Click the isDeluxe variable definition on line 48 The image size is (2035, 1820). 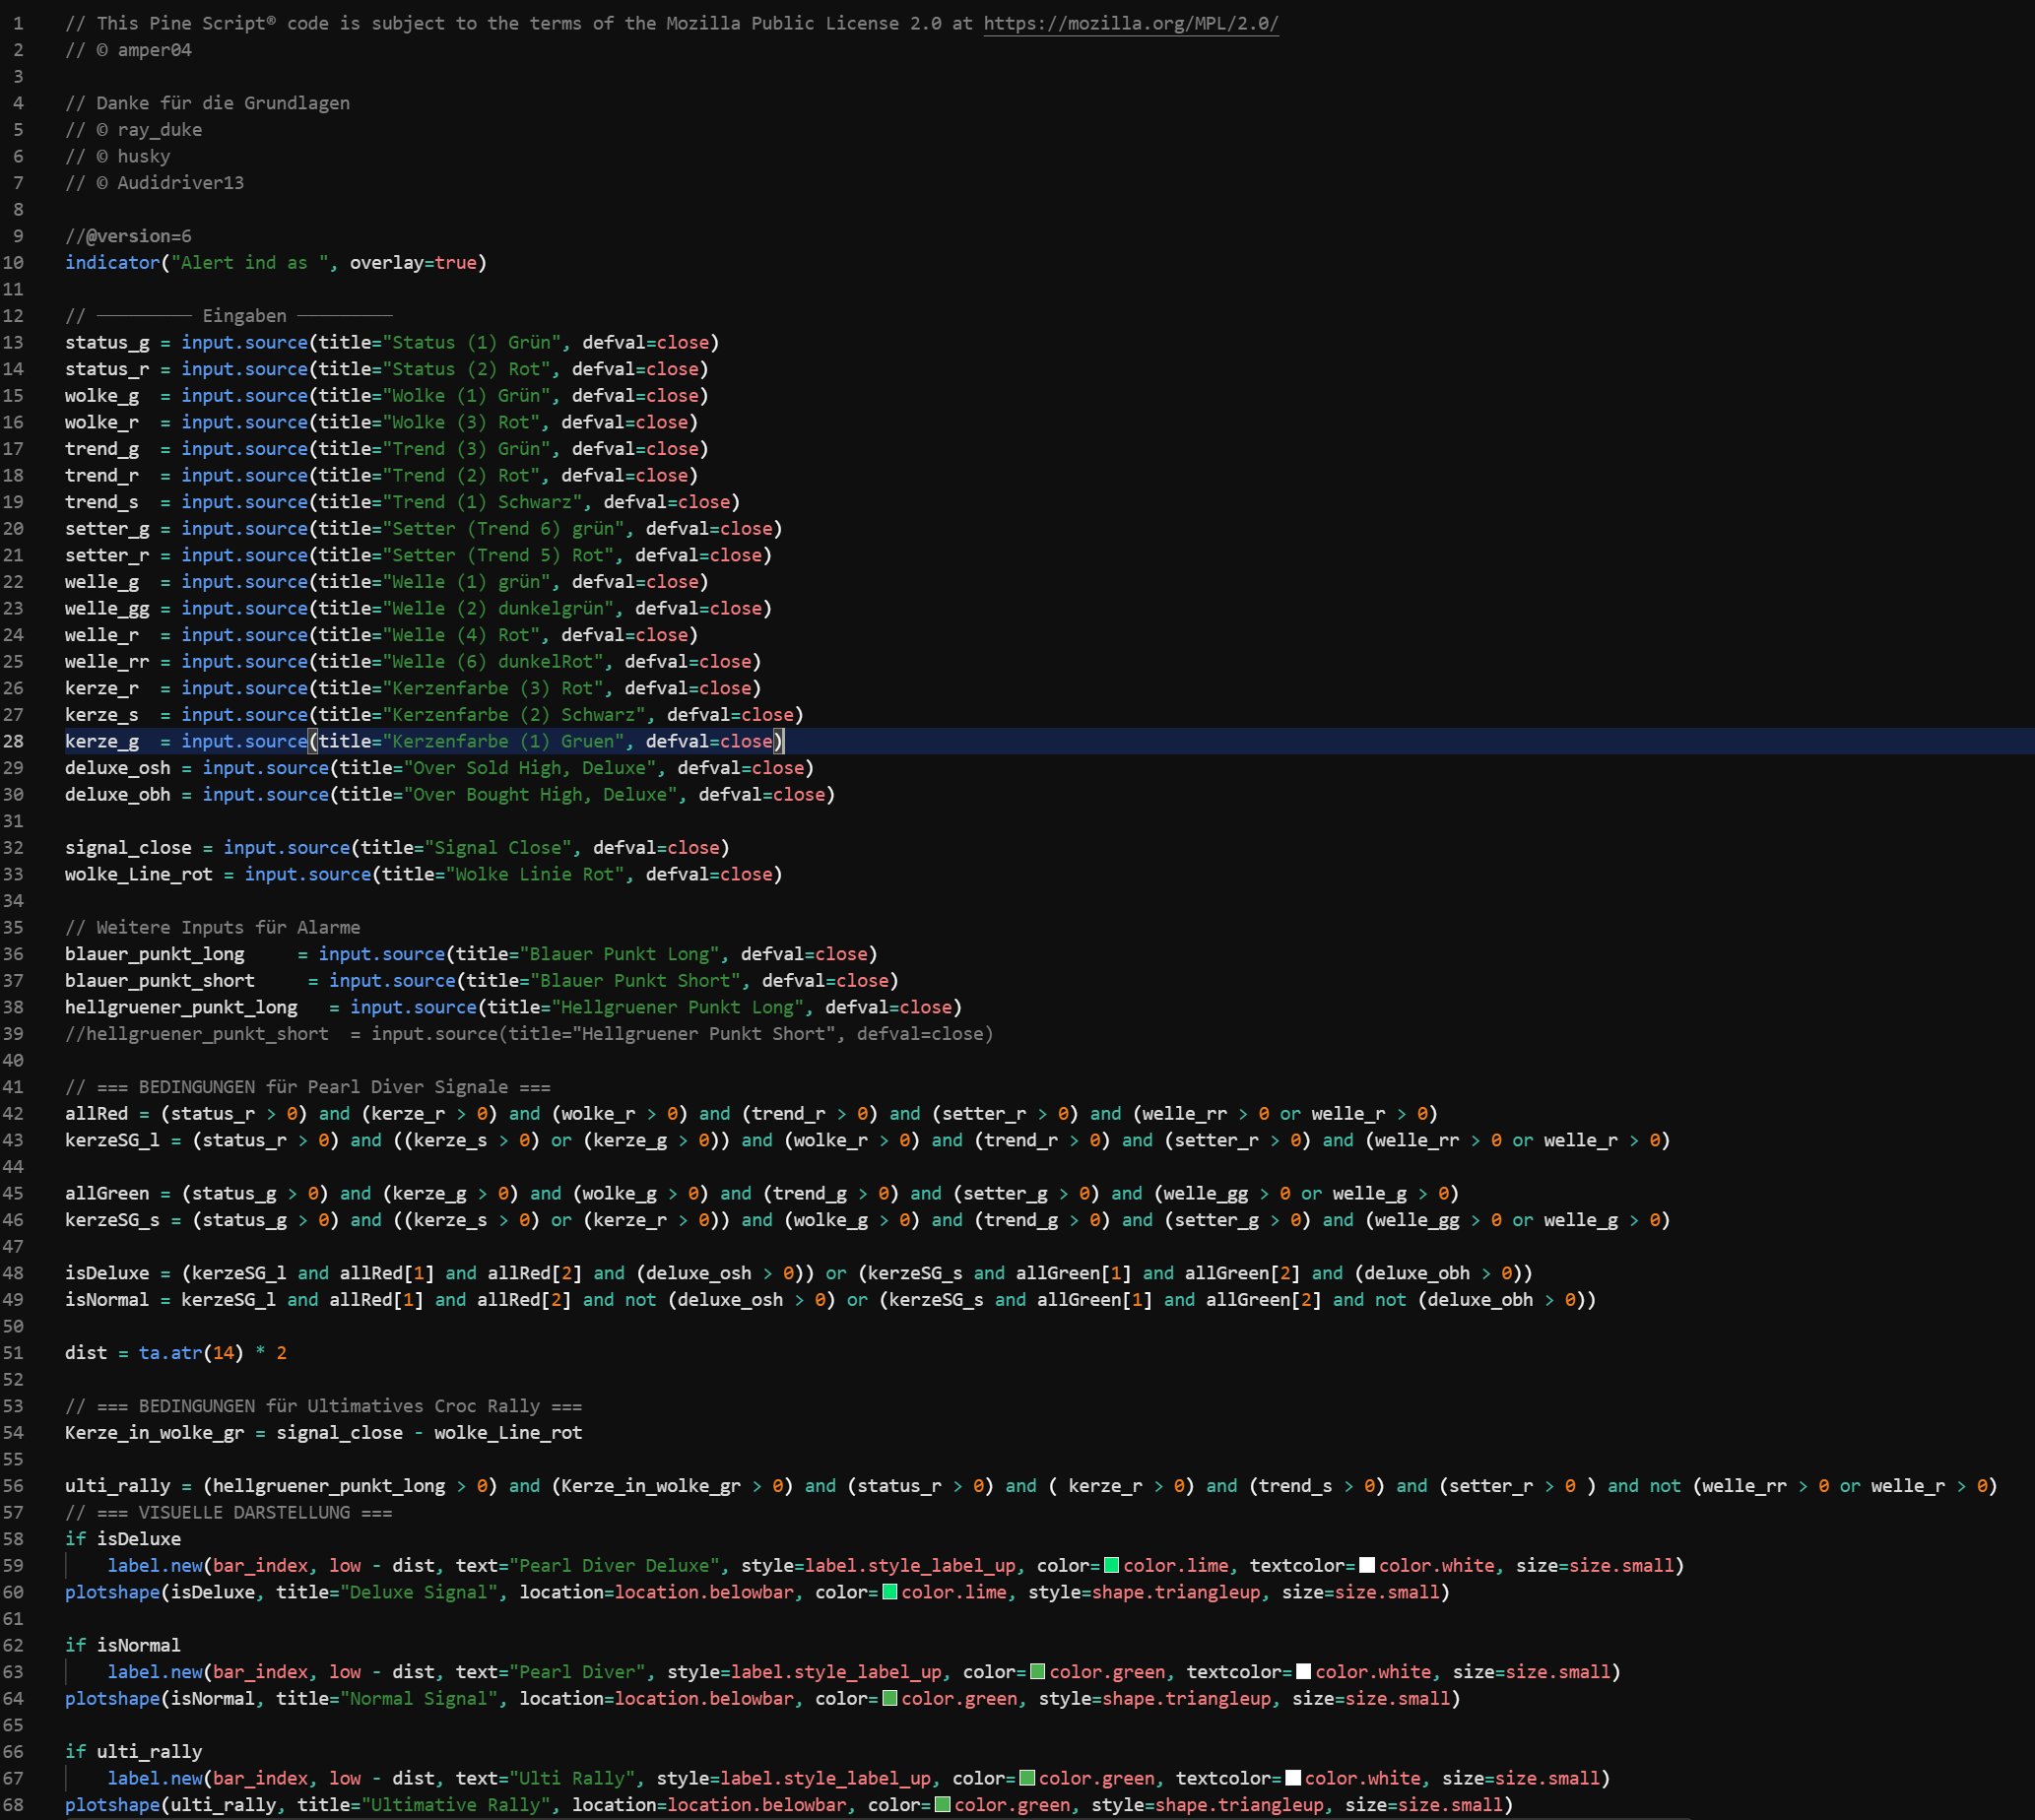coord(106,1273)
